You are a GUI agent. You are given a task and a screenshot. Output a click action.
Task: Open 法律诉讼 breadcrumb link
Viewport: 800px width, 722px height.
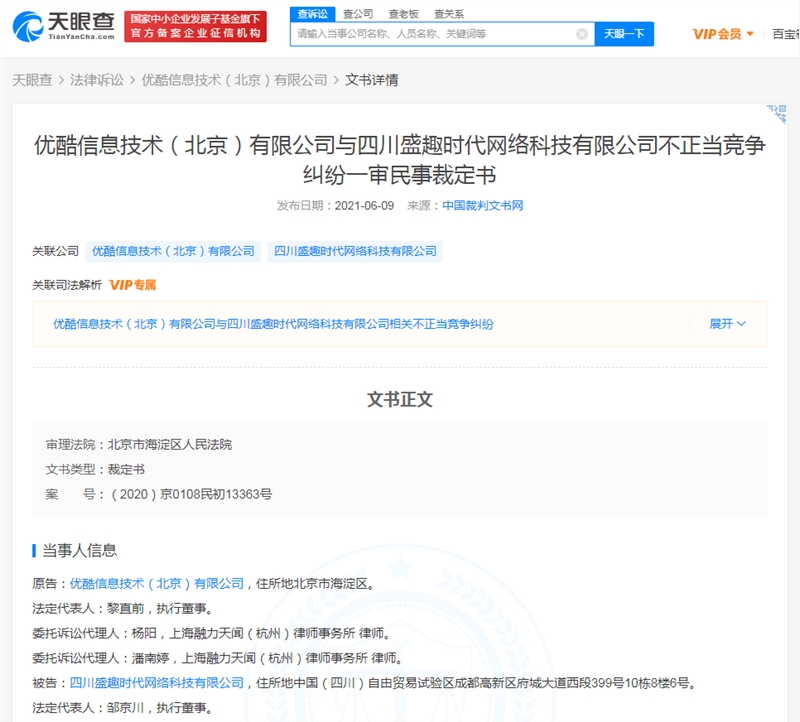[97, 80]
